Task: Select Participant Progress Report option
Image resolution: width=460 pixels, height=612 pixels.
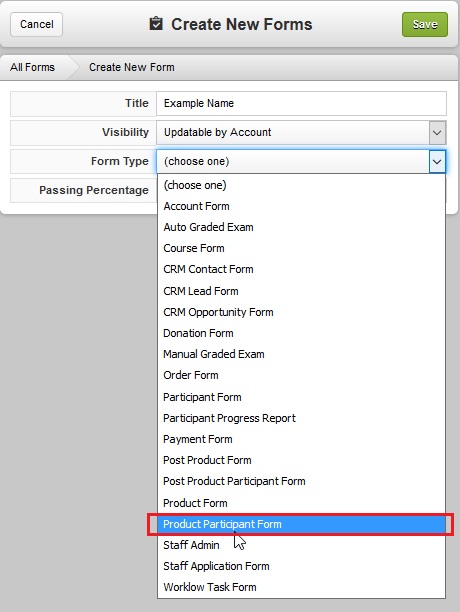Action: (x=301, y=418)
